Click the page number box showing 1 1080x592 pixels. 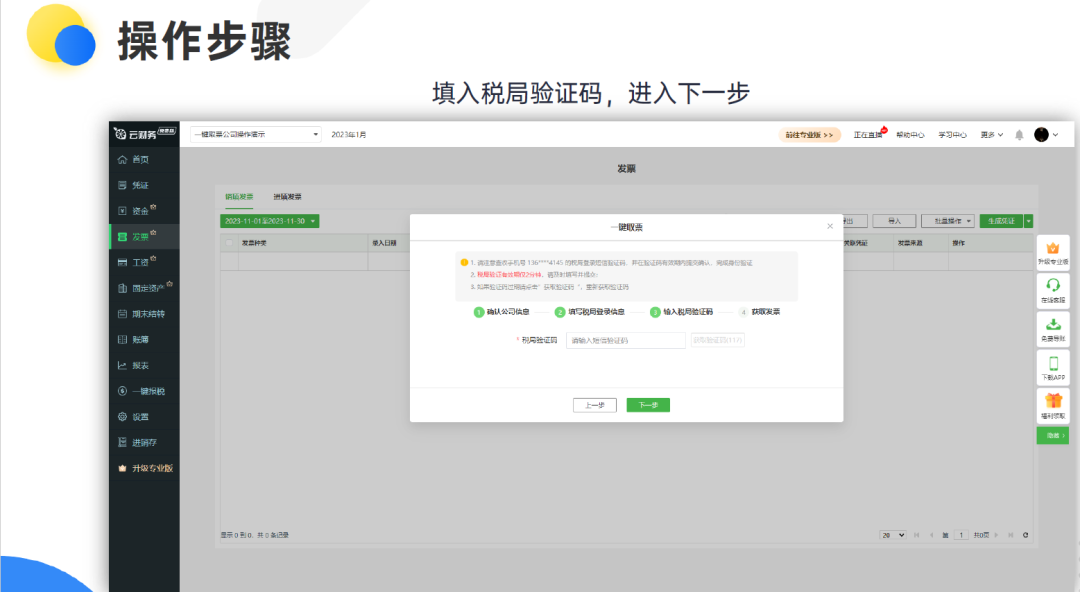(x=962, y=535)
